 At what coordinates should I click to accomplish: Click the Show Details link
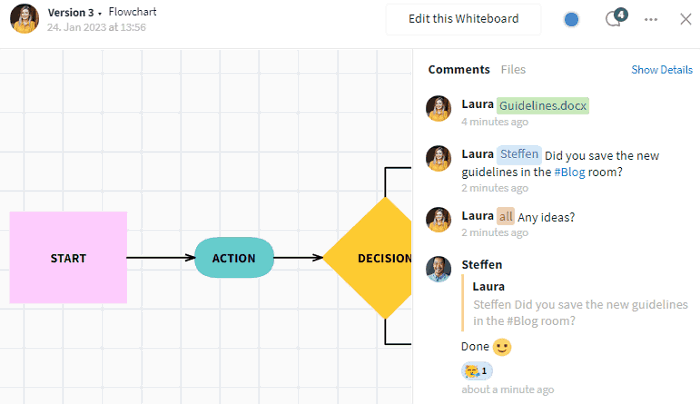pos(662,70)
